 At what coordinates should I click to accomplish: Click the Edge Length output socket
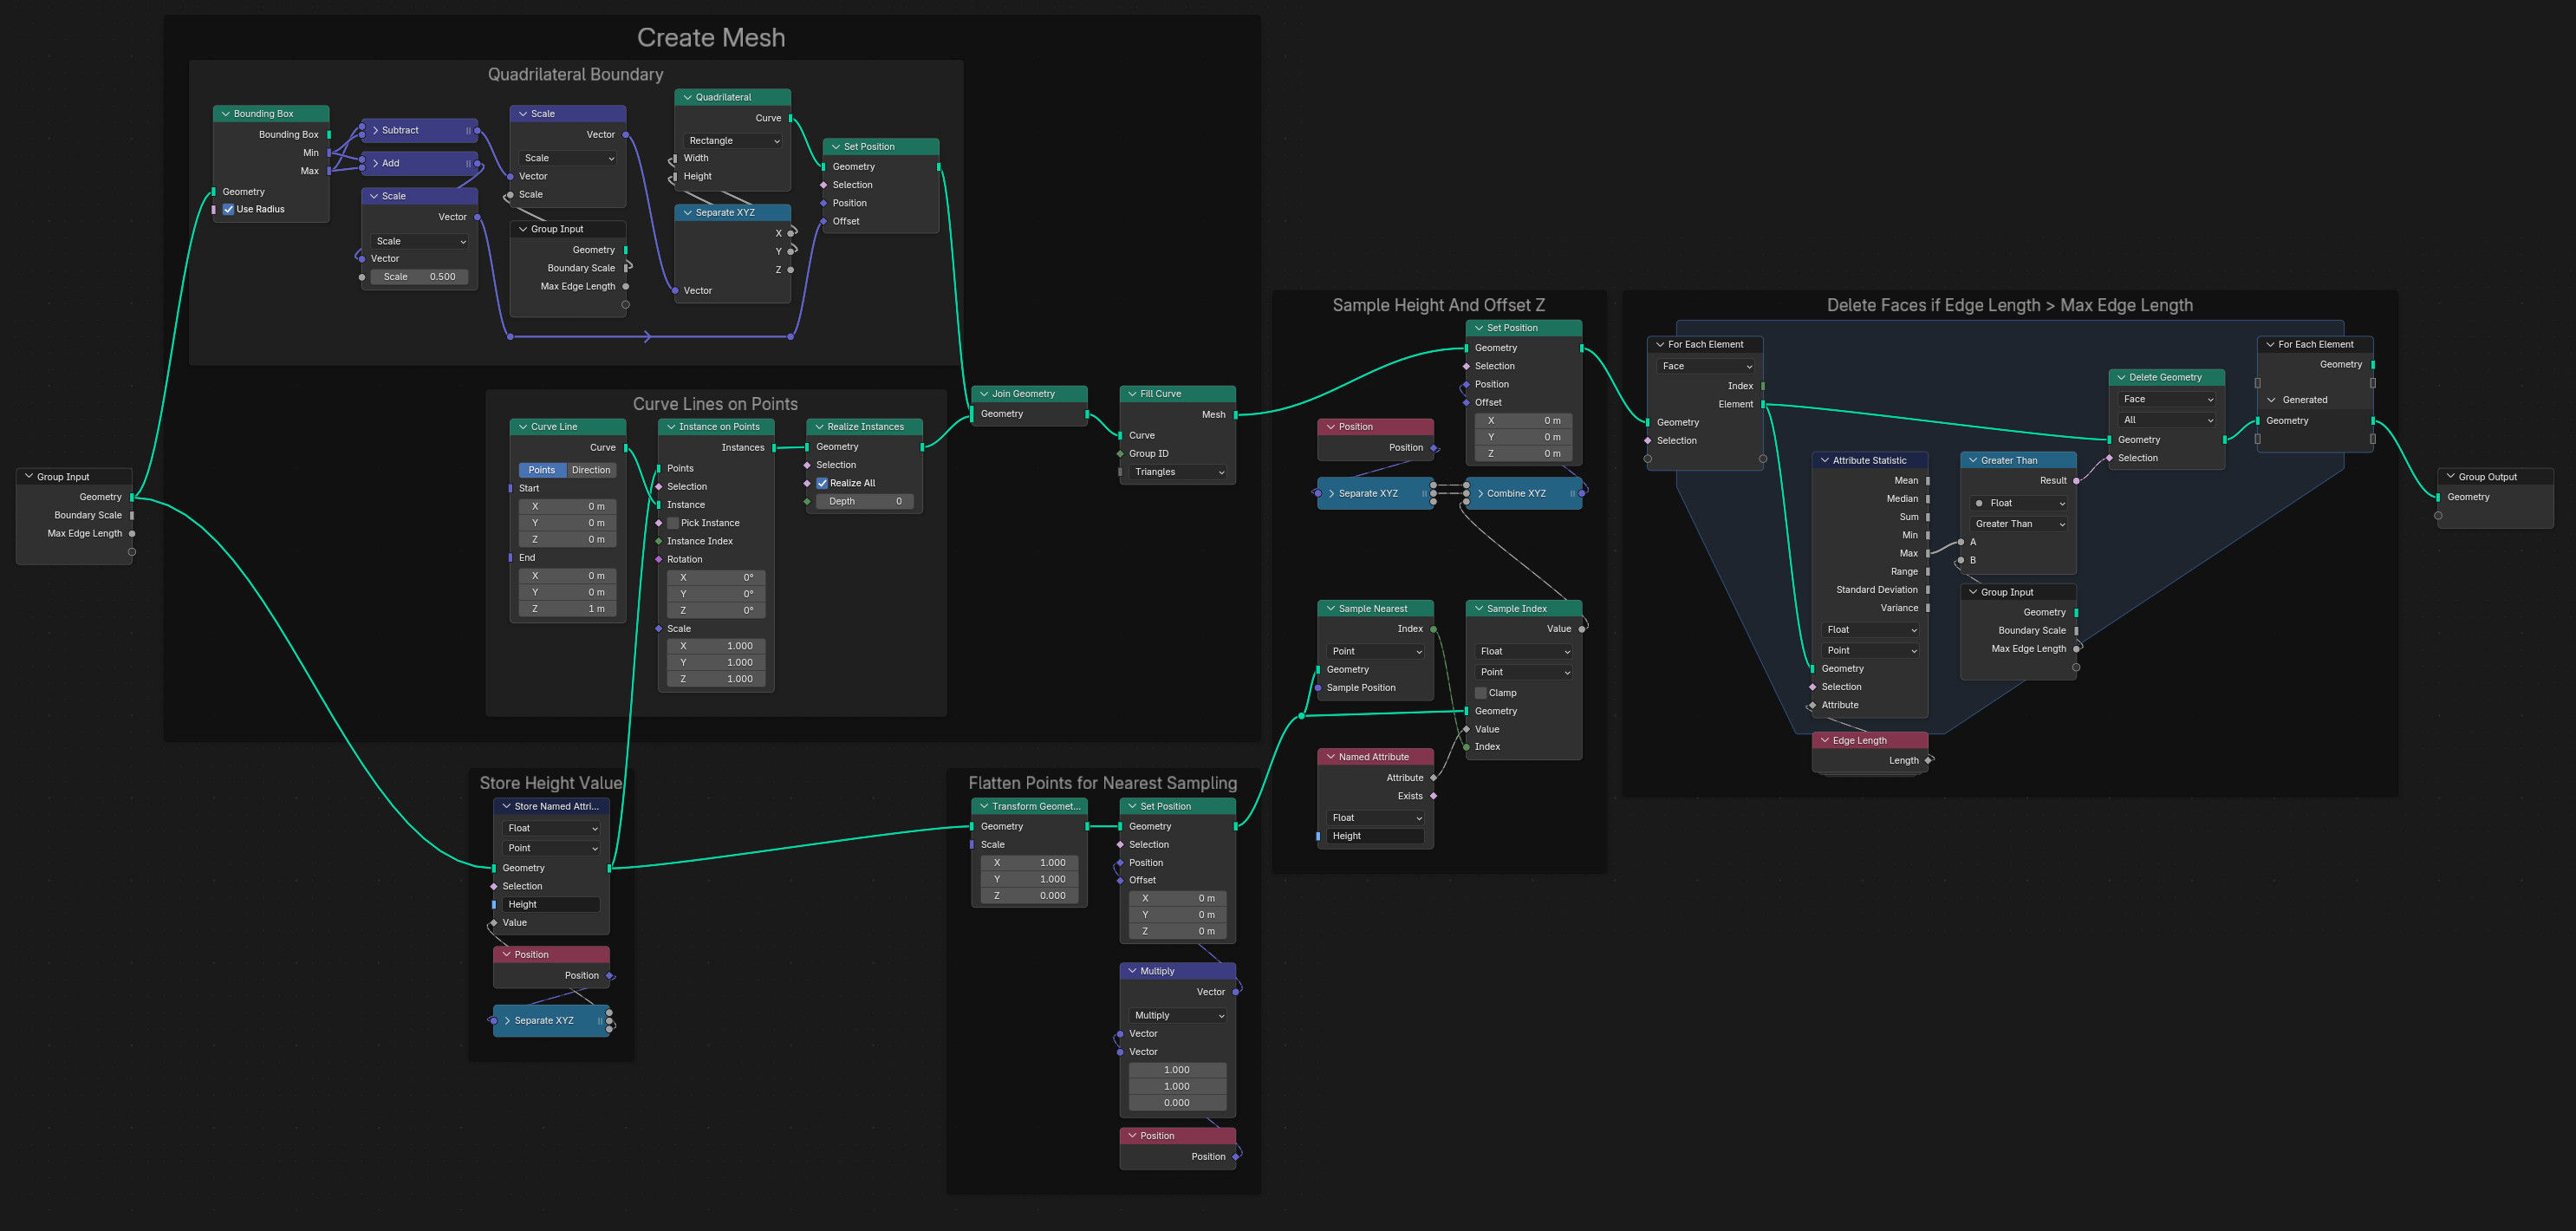pyautogui.click(x=1928, y=761)
